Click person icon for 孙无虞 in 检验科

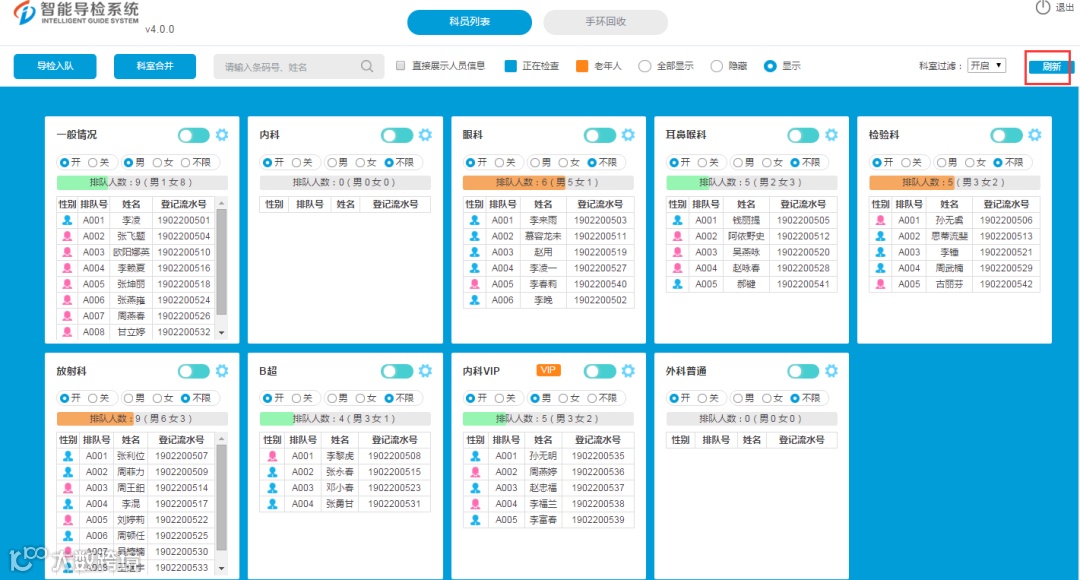(880, 220)
